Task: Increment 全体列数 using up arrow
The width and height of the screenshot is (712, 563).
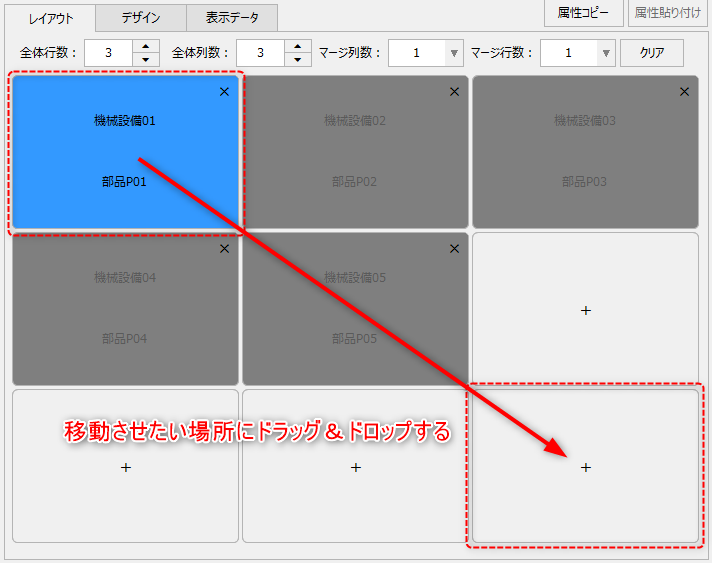Action: 298,46
